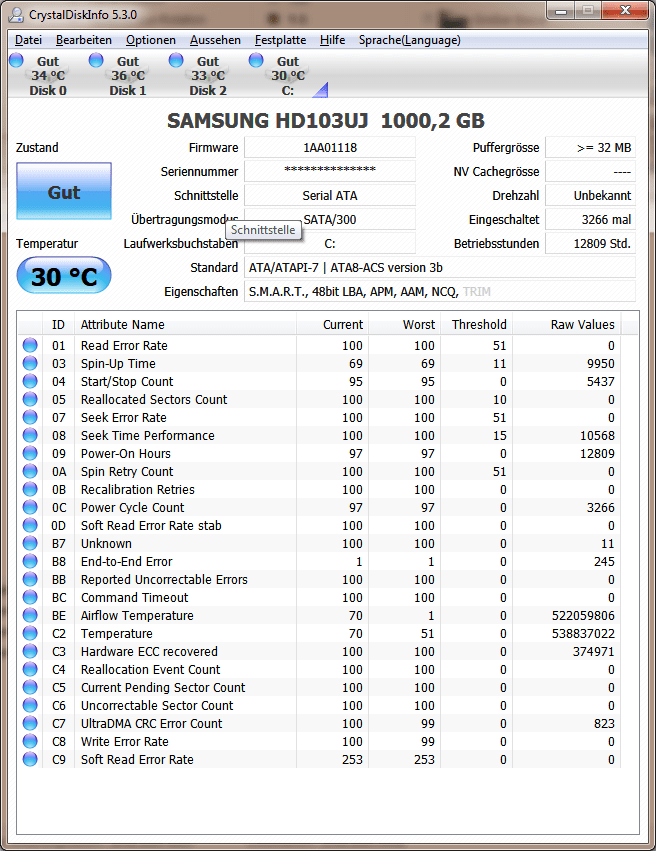Open the Bearbeiten menu
This screenshot has height=851, width=656.
click(x=84, y=40)
